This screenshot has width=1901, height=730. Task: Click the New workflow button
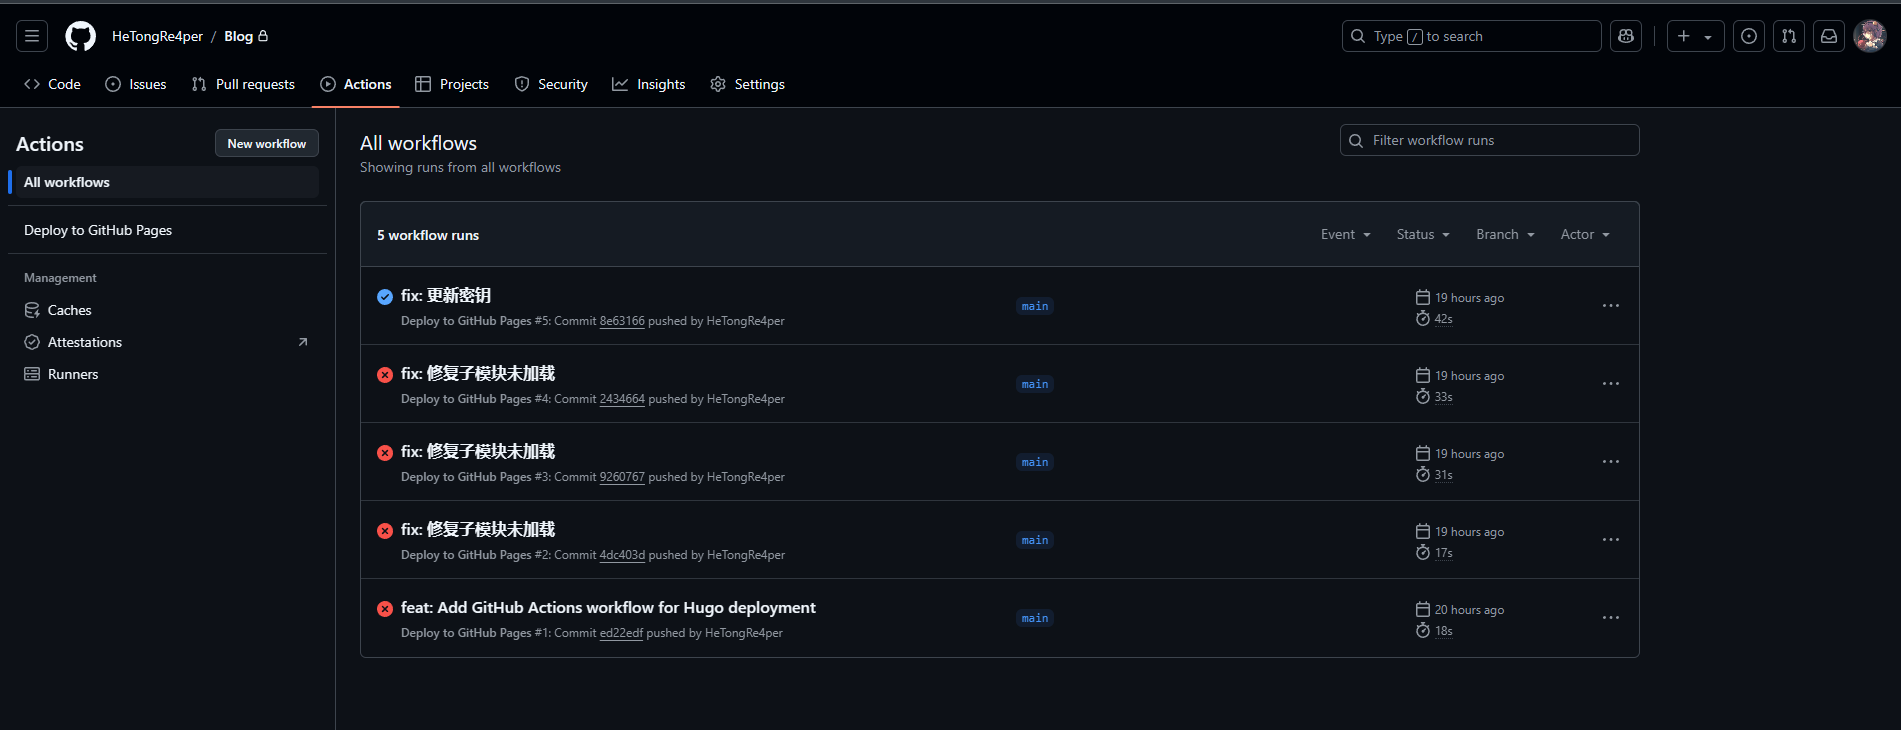coord(266,143)
